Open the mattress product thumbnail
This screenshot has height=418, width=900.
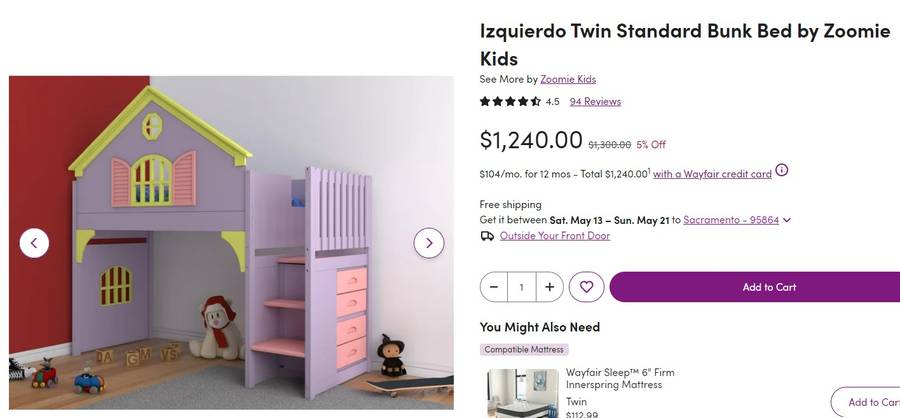pyautogui.click(x=523, y=393)
